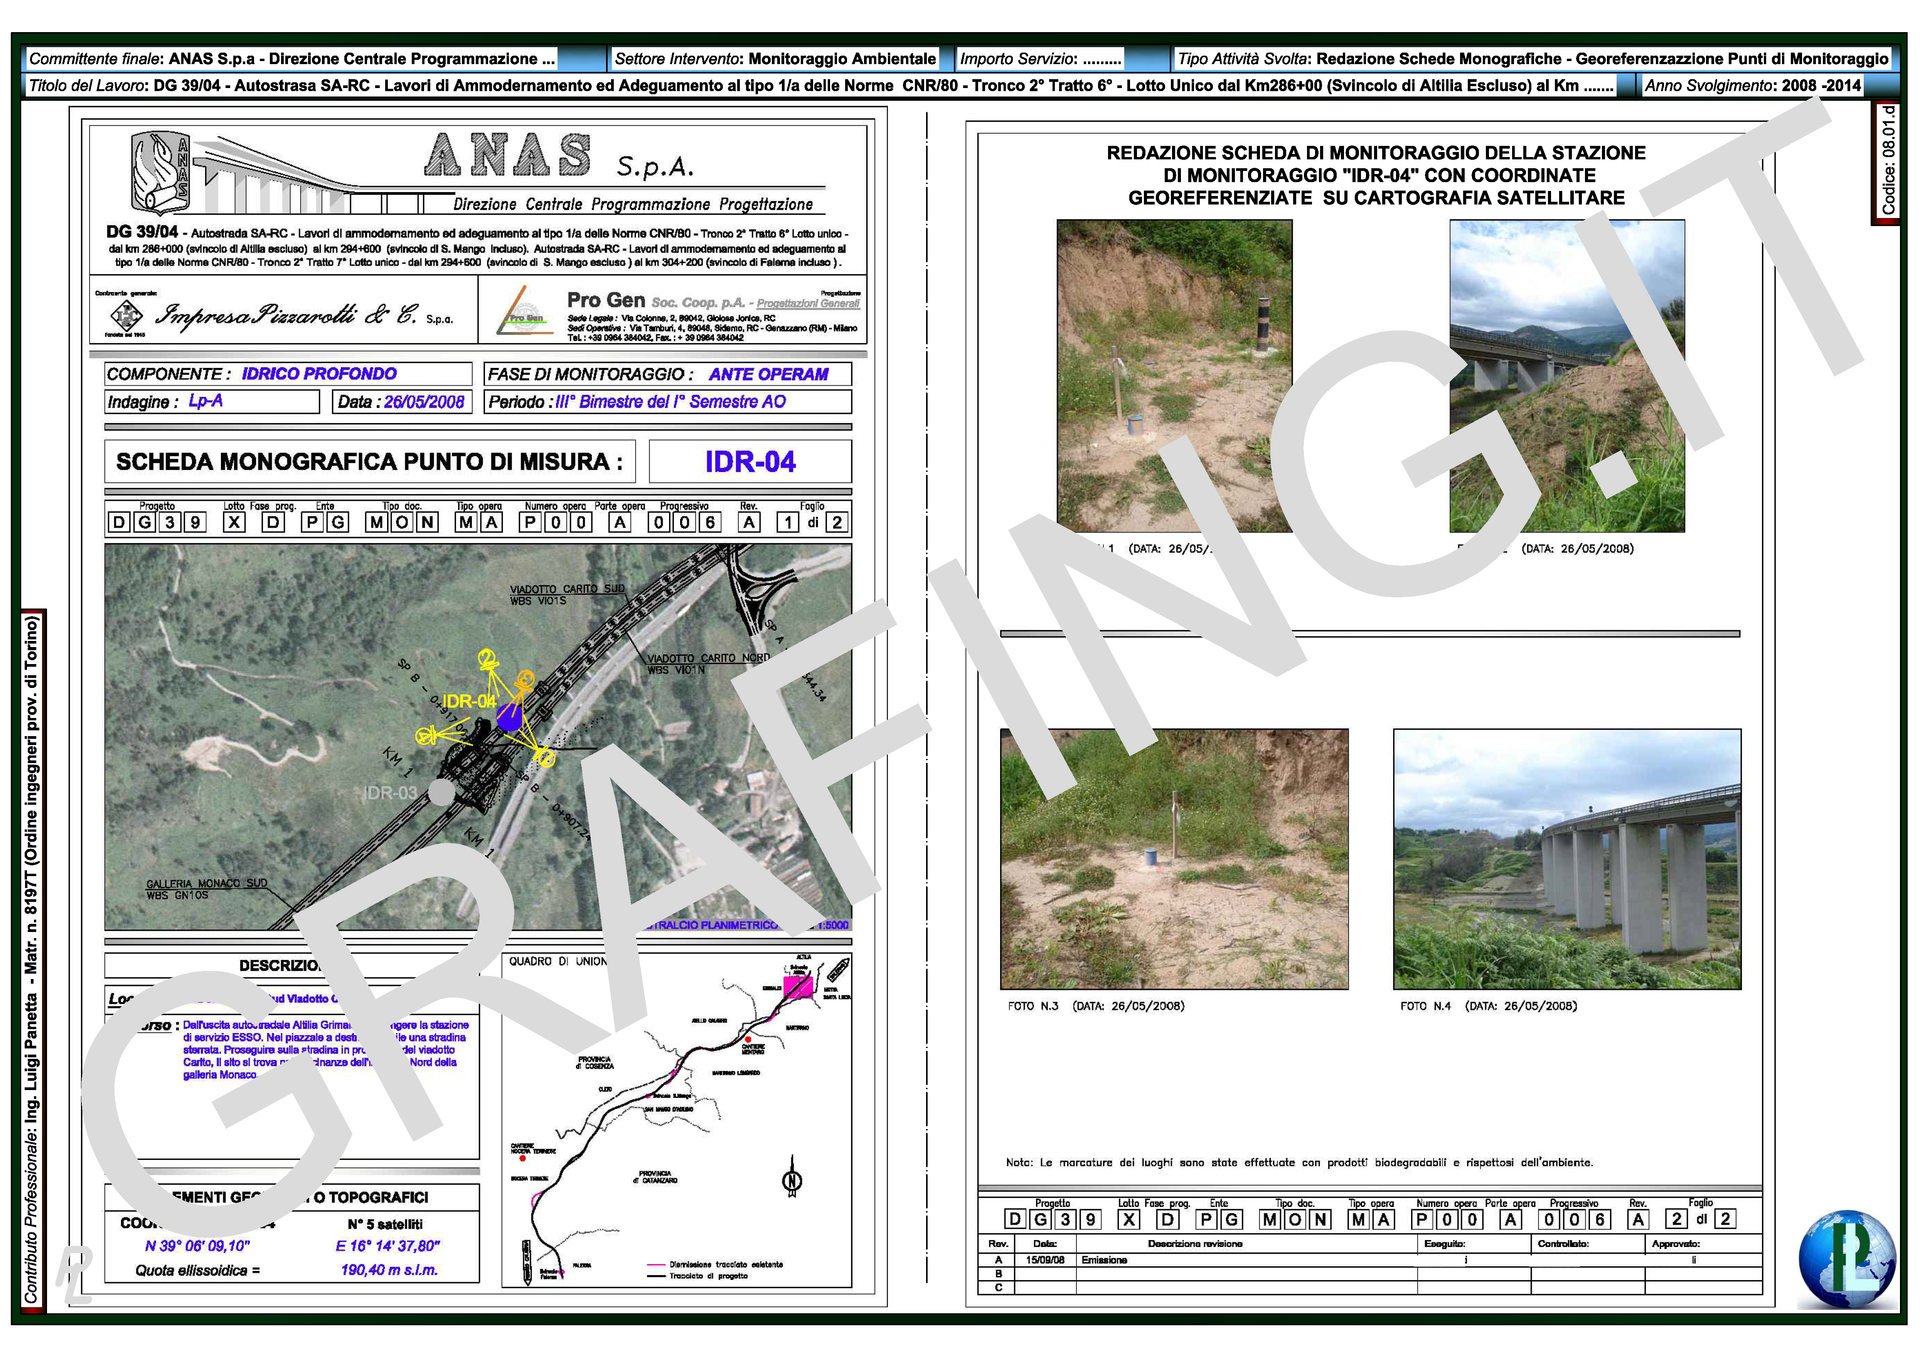Open the Foto N.4 viaduct pillars photo

[x=1566, y=859]
